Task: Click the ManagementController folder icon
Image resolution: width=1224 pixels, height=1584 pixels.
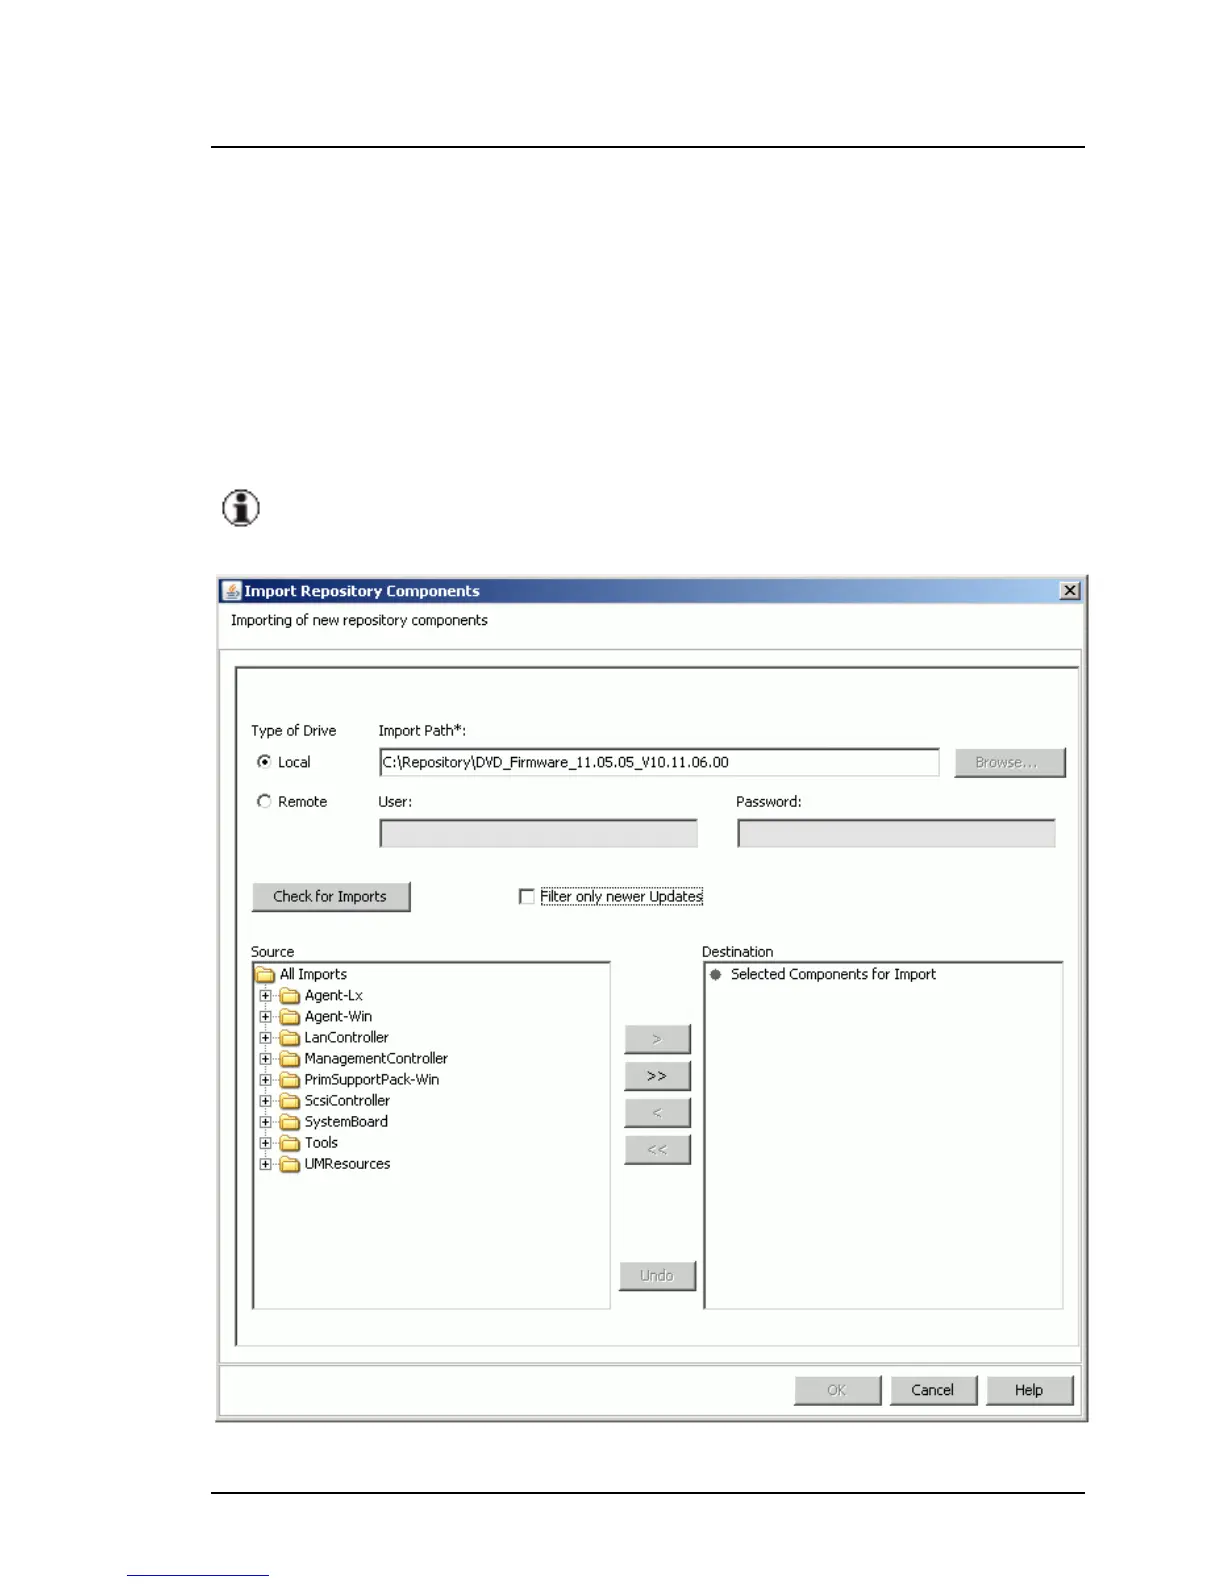Action: tap(290, 1059)
